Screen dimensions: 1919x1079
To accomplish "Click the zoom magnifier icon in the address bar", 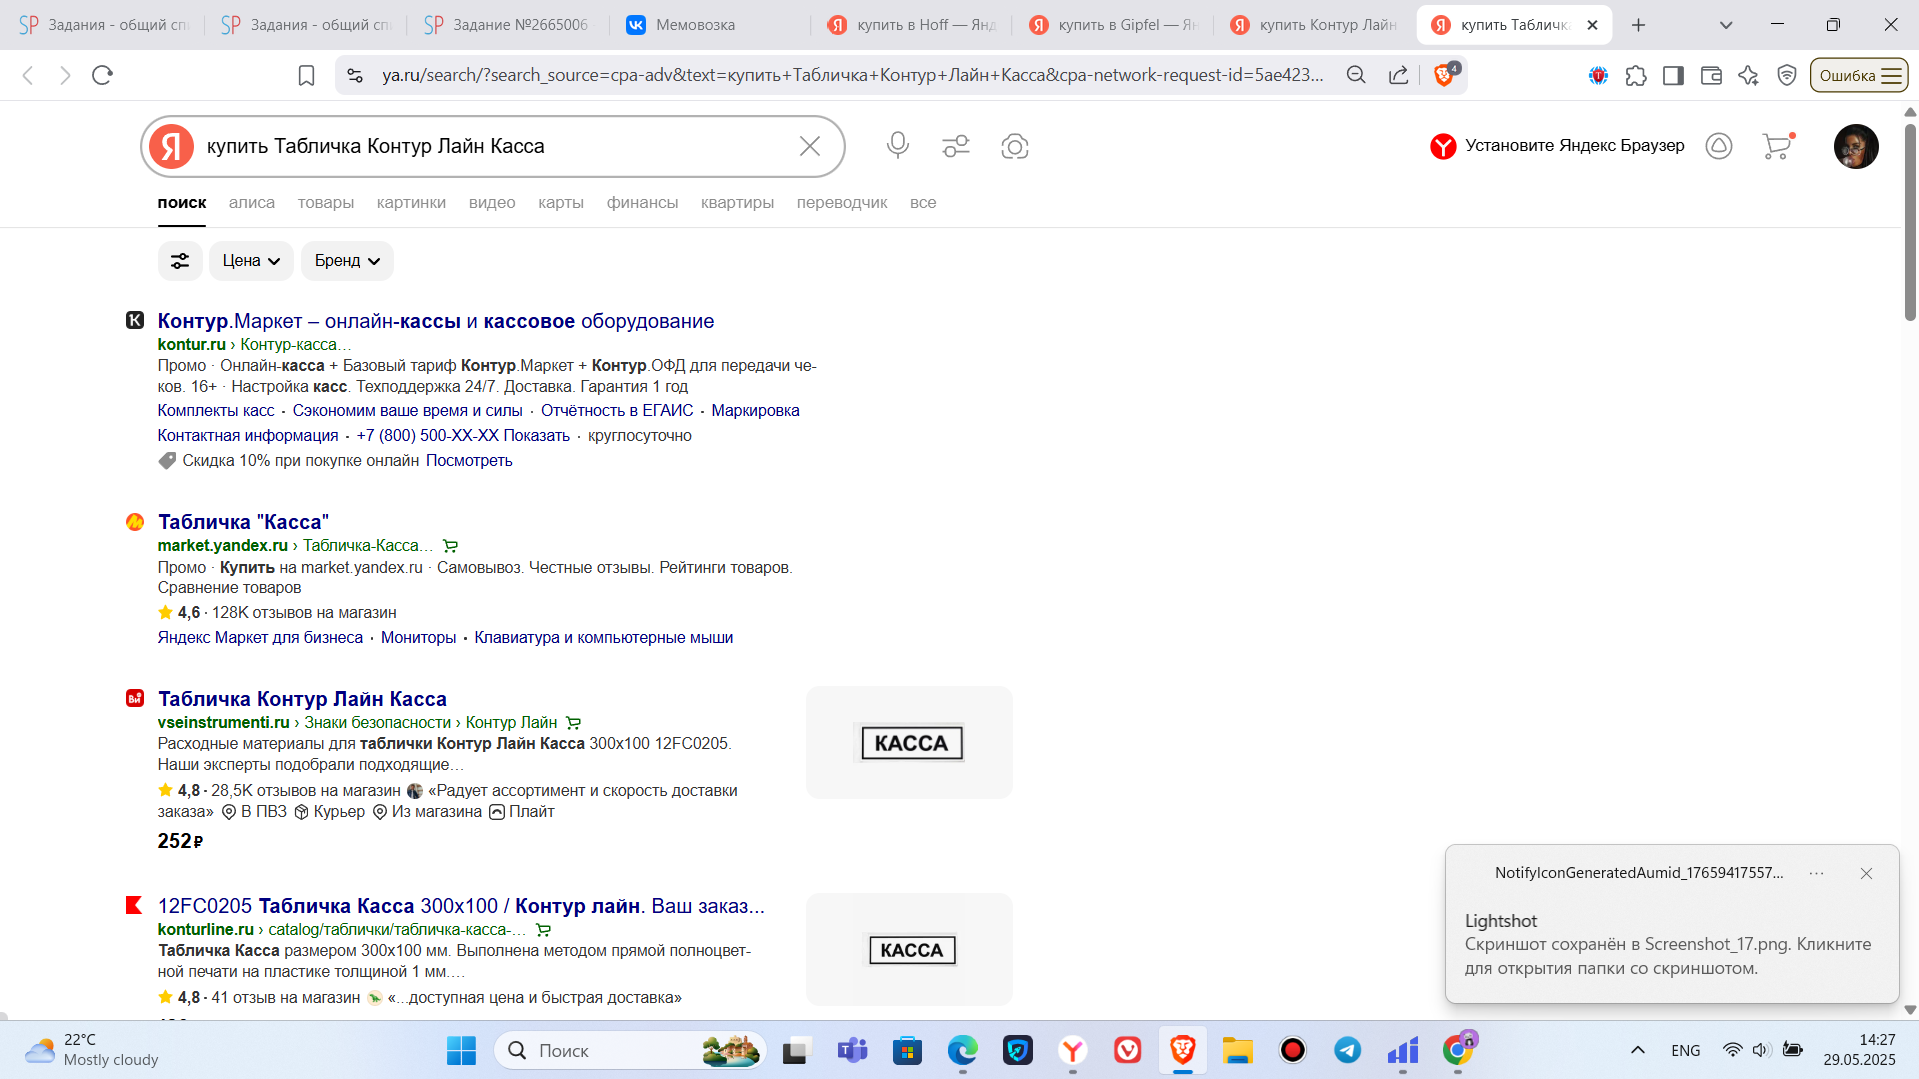I will (x=1356, y=75).
